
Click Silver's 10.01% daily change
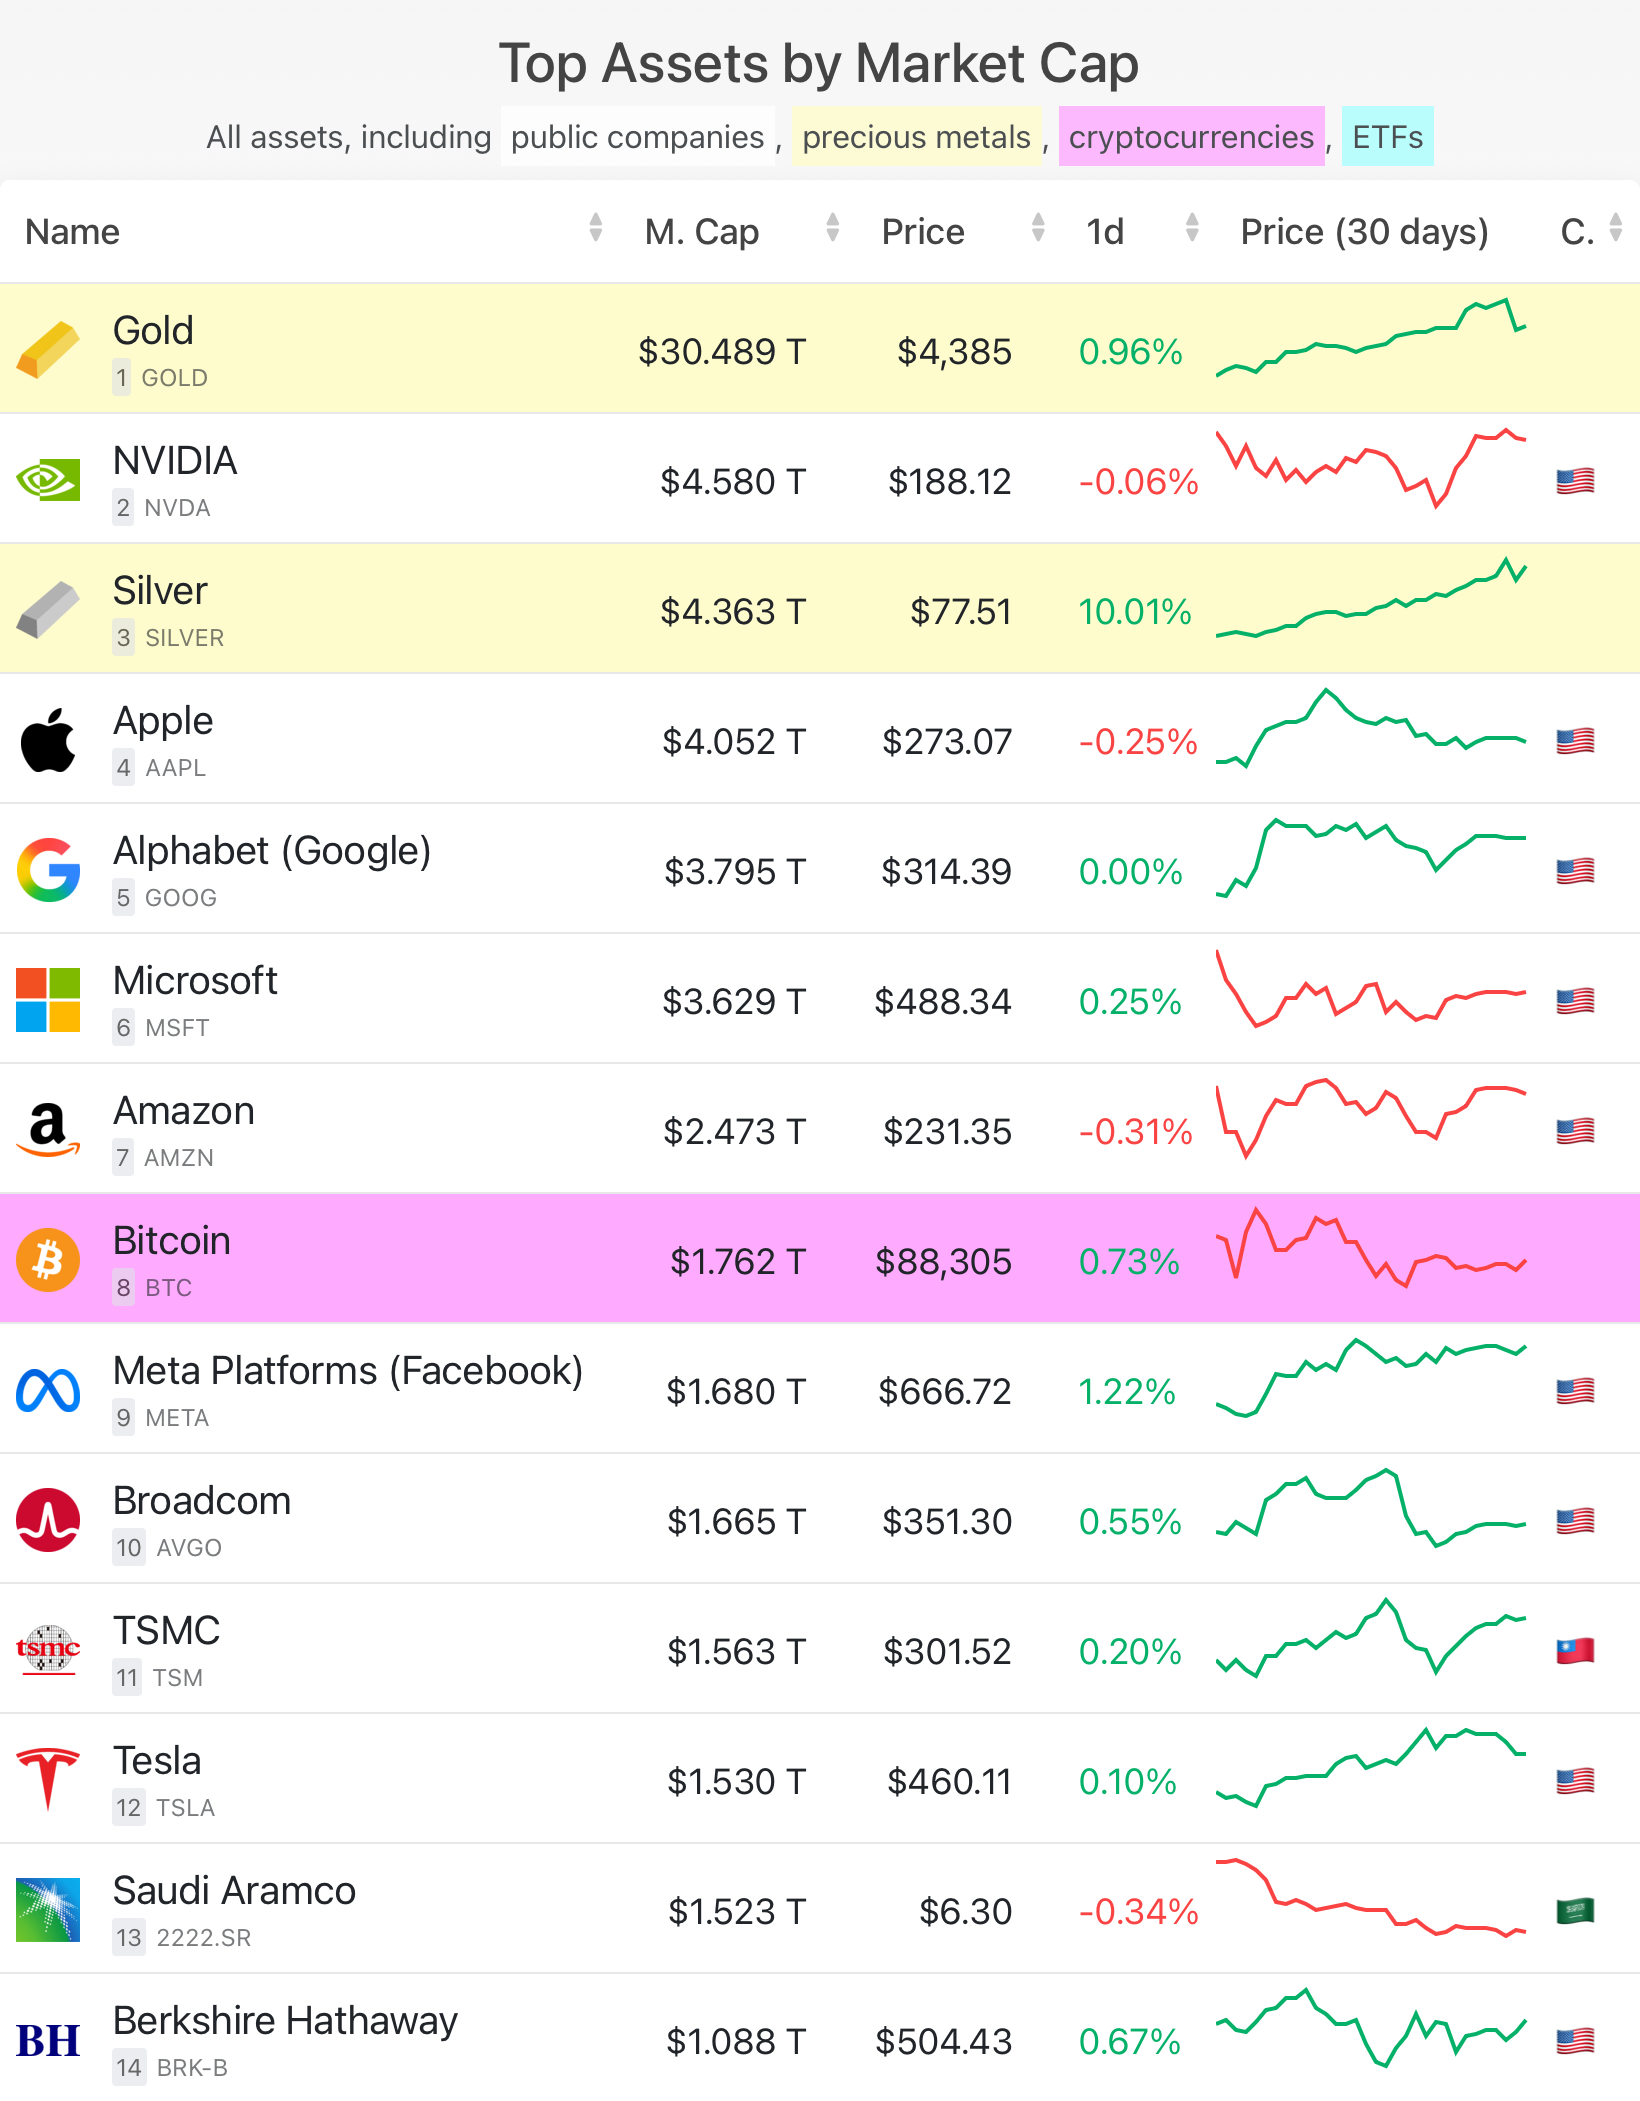coord(1135,611)
